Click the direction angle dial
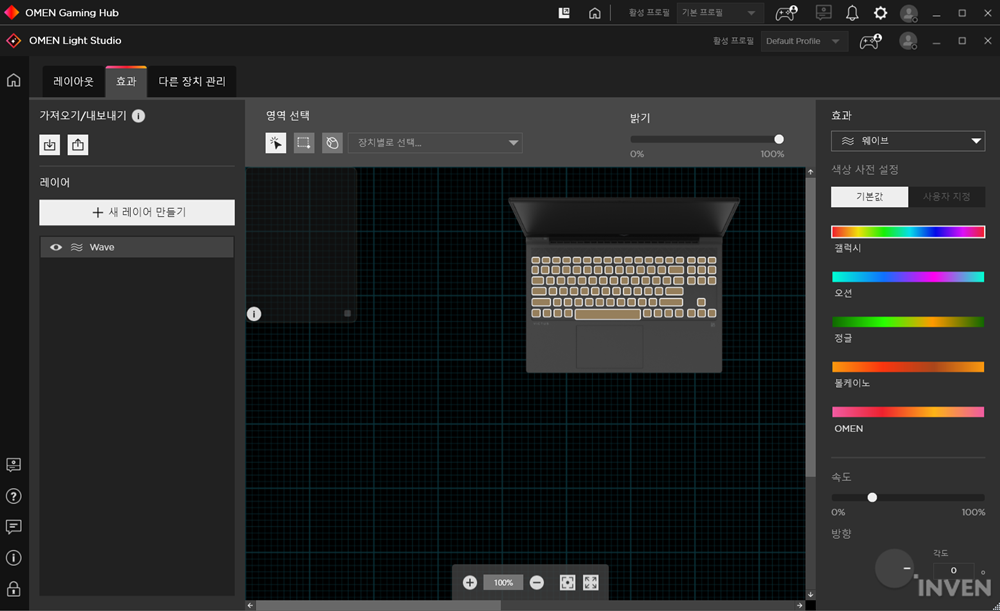The width and height of the screenshot is (1000, 611). (894, 568)
